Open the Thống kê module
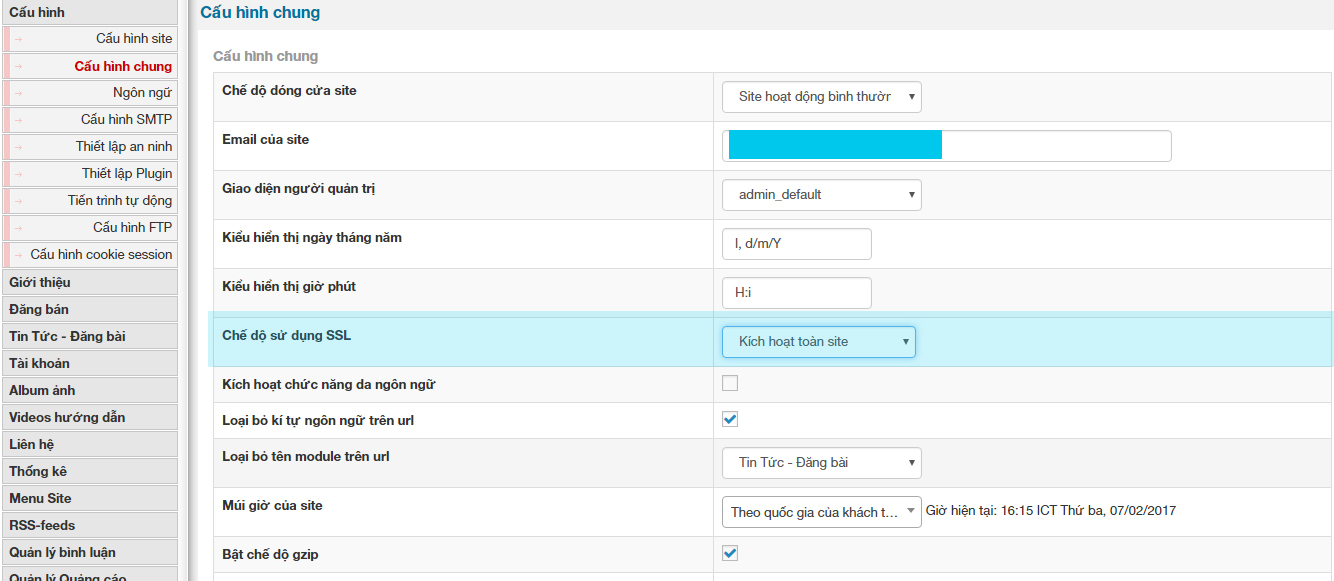 click(x=89, y=471)
